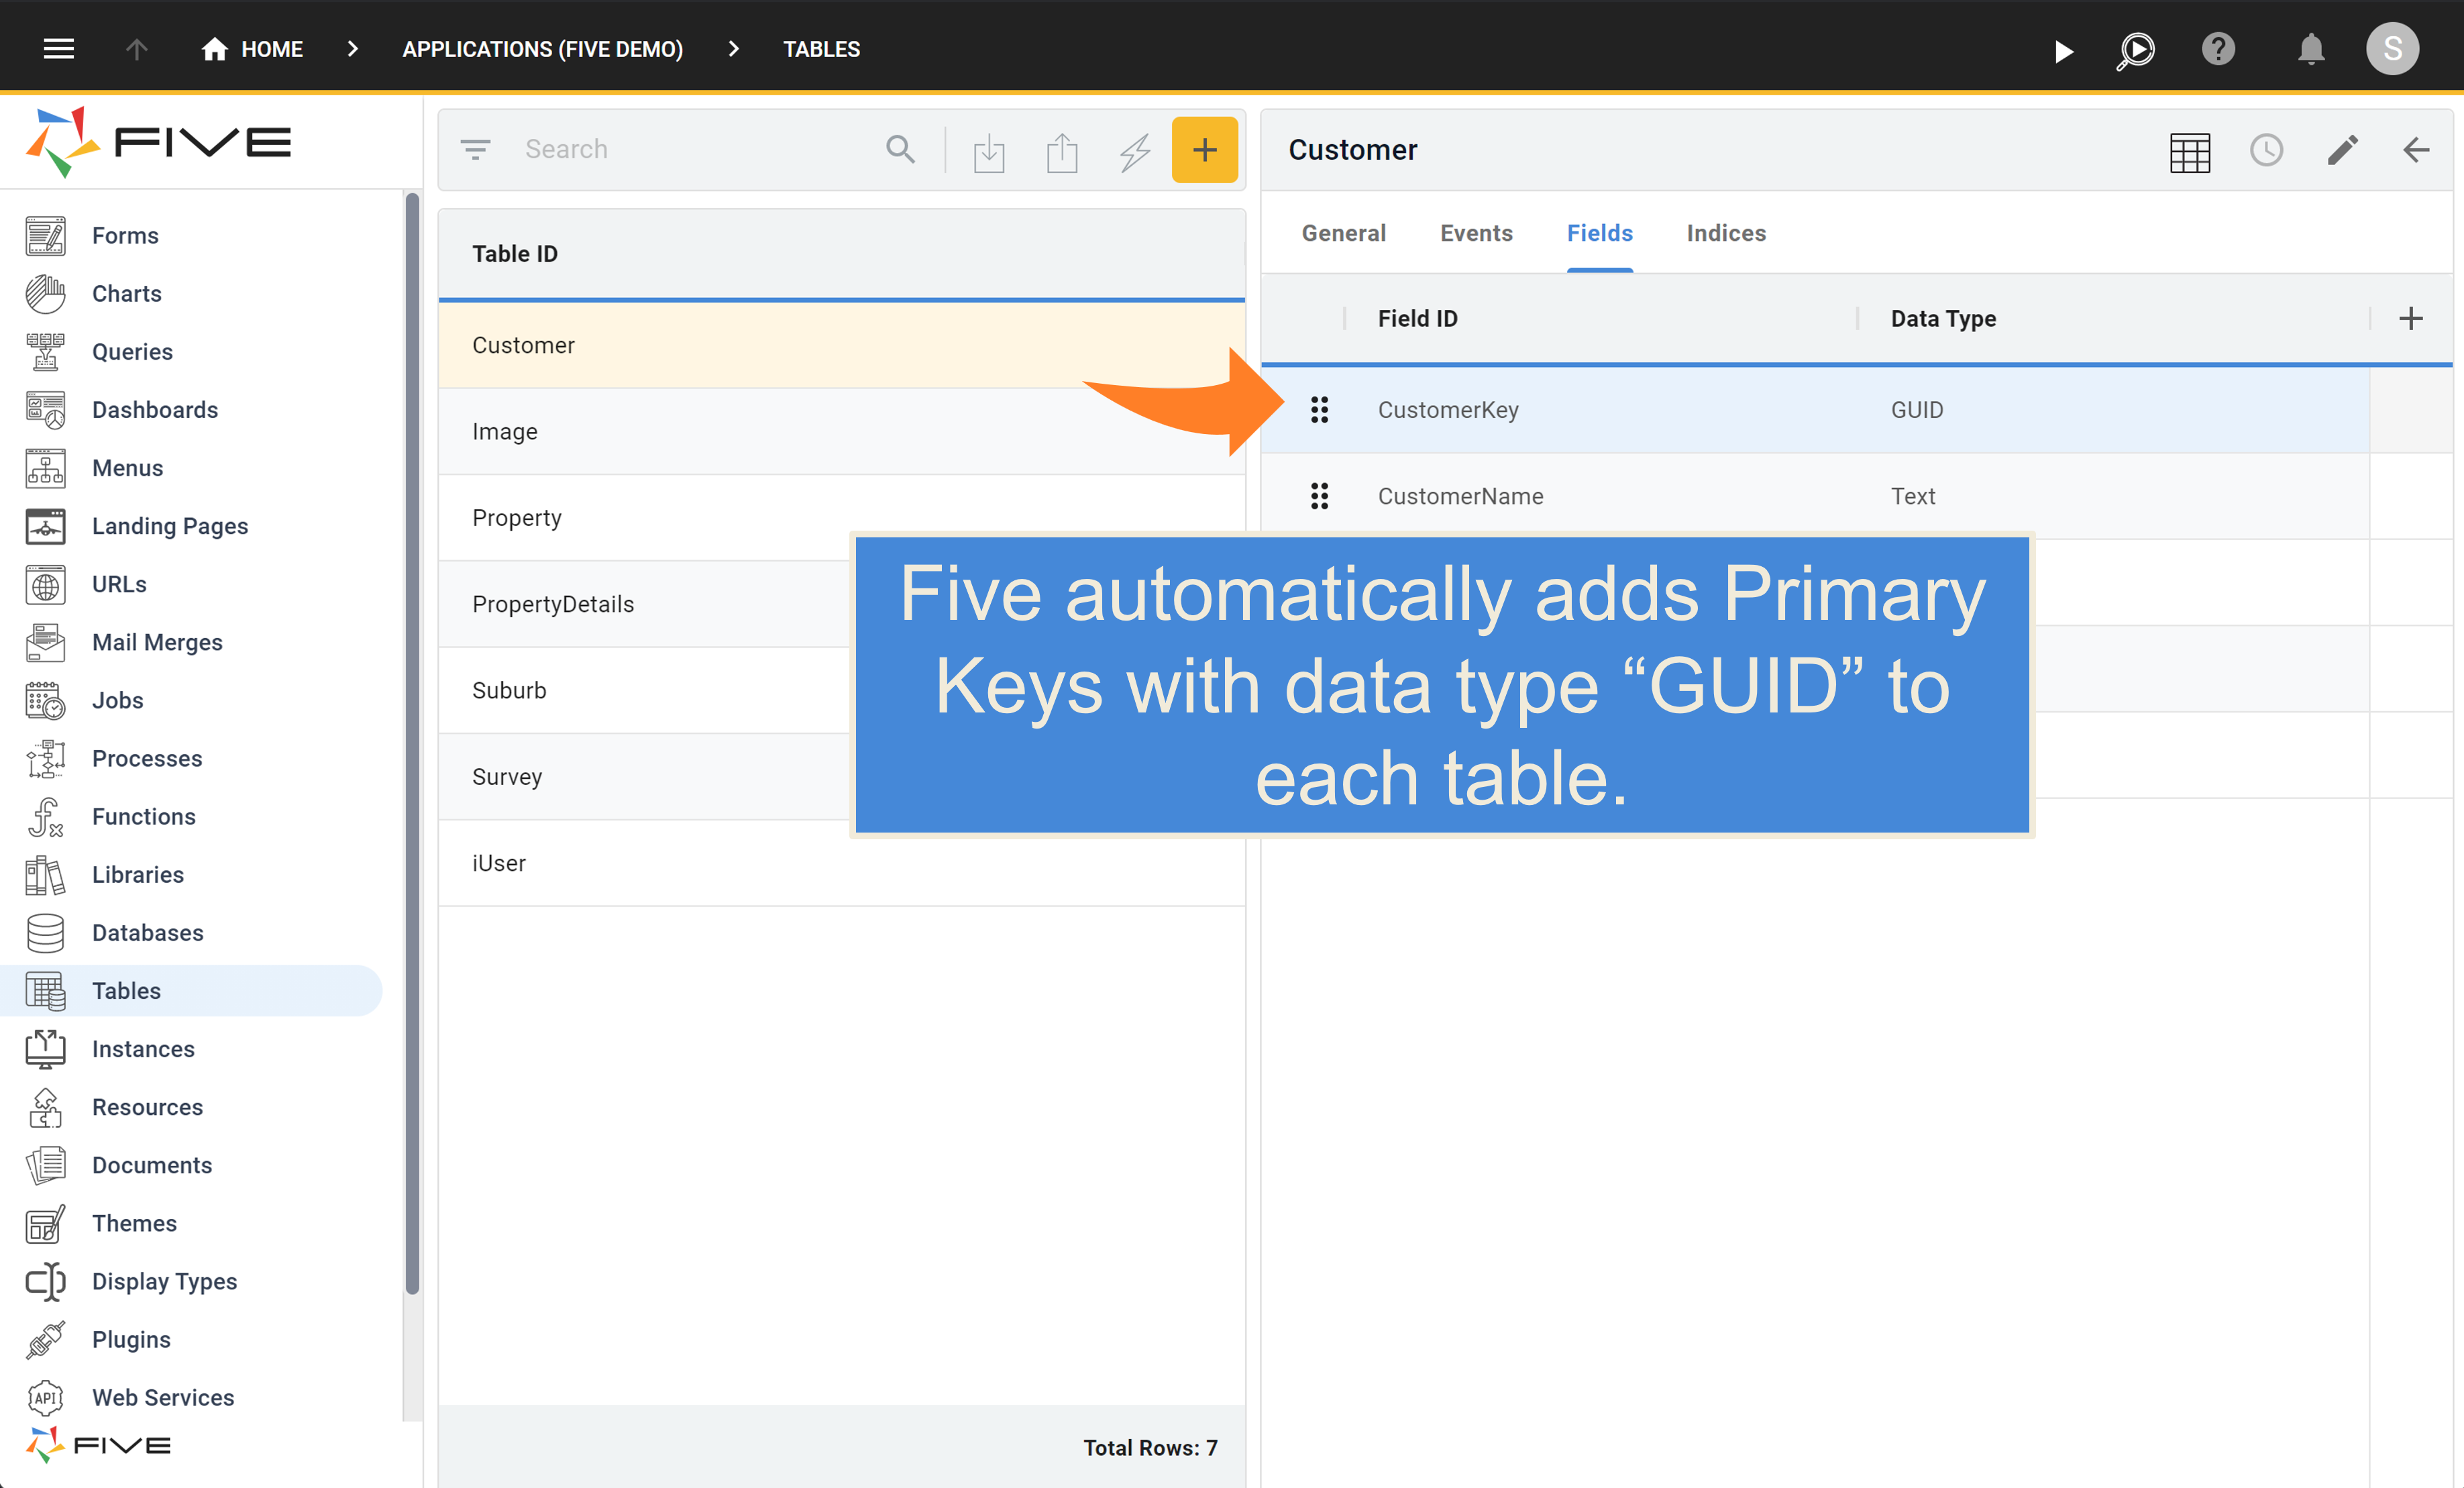Open the help question mark icon

[x=2218, y=49]
